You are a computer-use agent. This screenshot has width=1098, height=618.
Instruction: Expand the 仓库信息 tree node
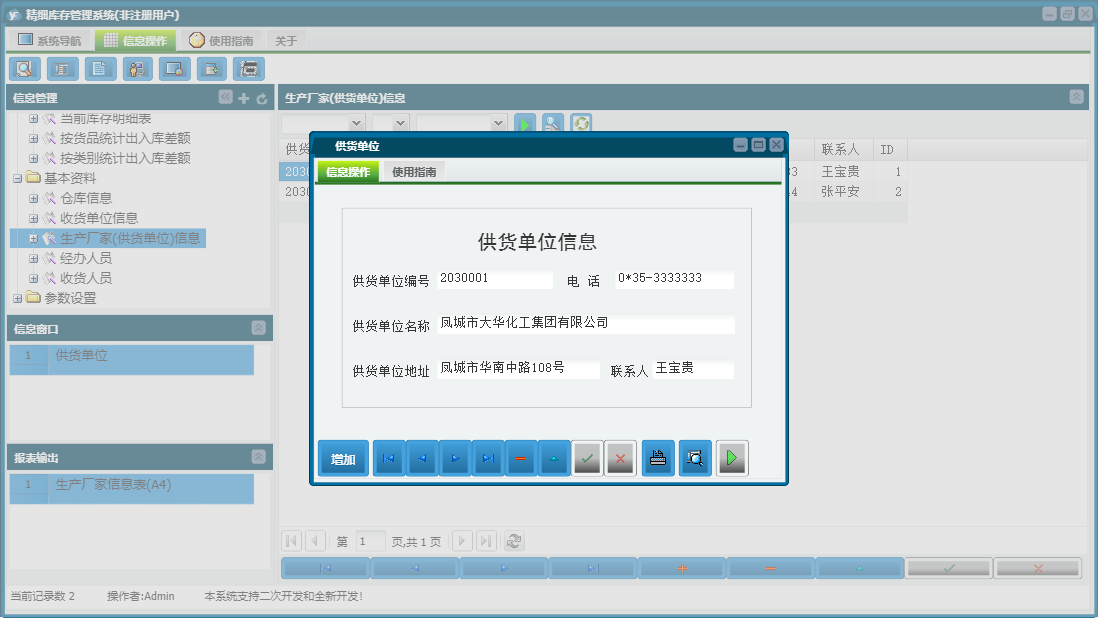(33, 199)
